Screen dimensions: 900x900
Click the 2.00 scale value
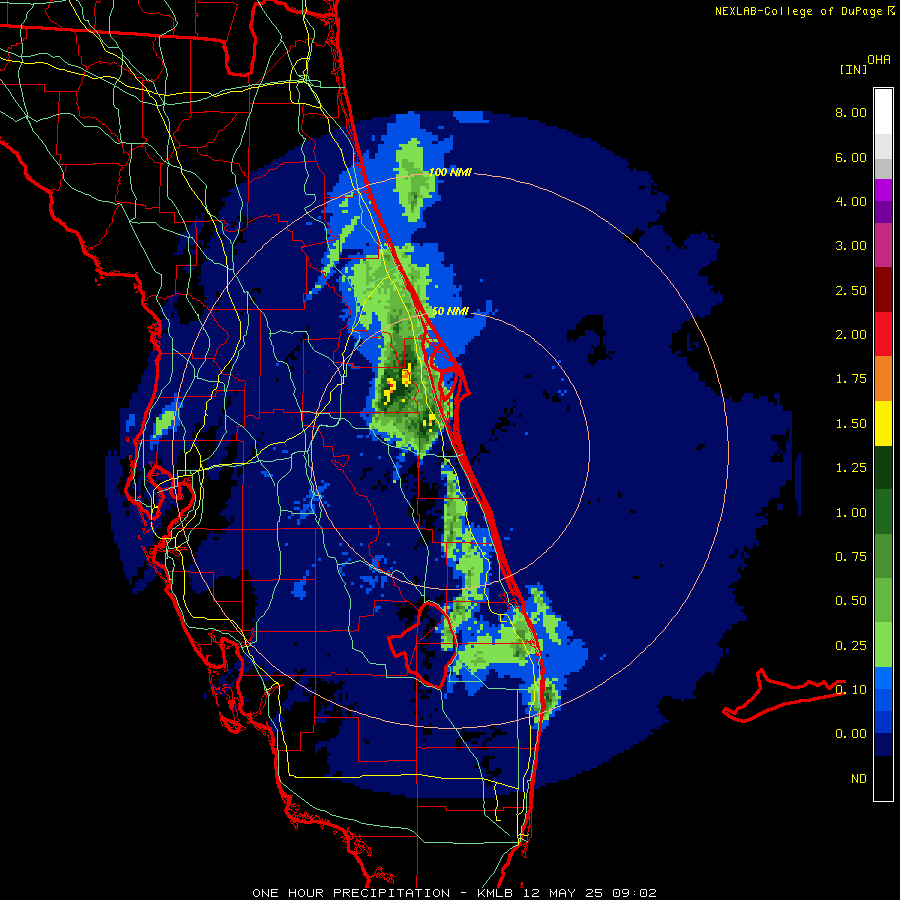pos(851,335)
